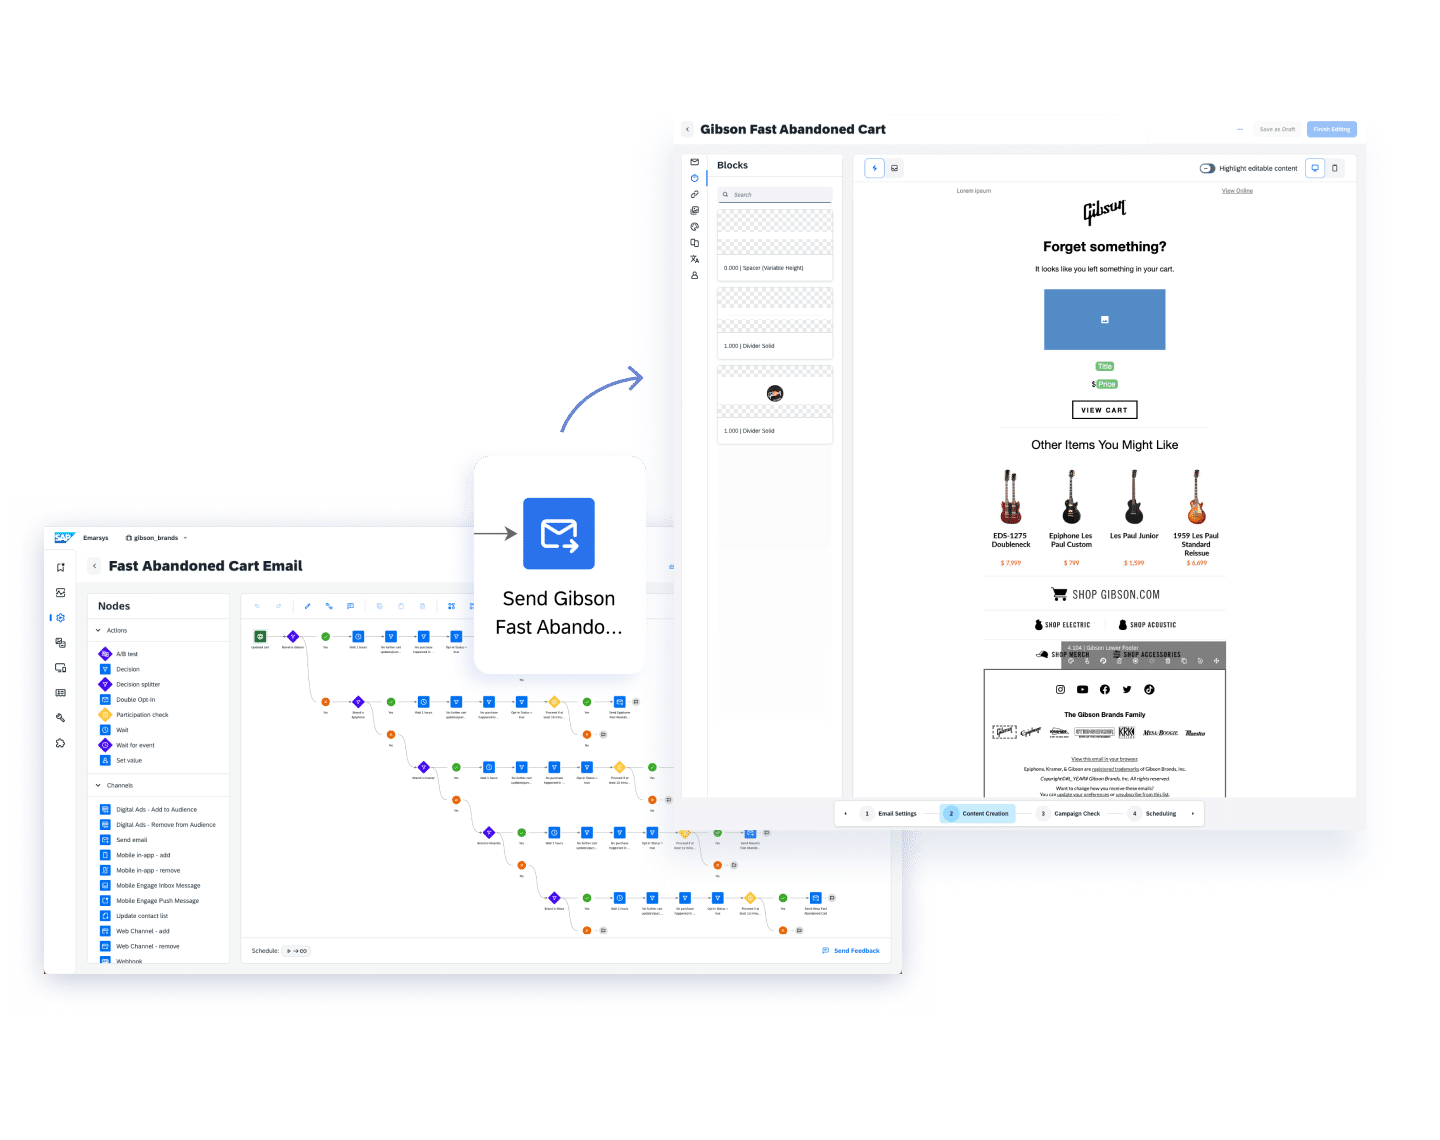This screenshot has height=1140, width=1440.
Task: Click Finish Editing button
Action: pyautogui.click(x=1332, y=129)
